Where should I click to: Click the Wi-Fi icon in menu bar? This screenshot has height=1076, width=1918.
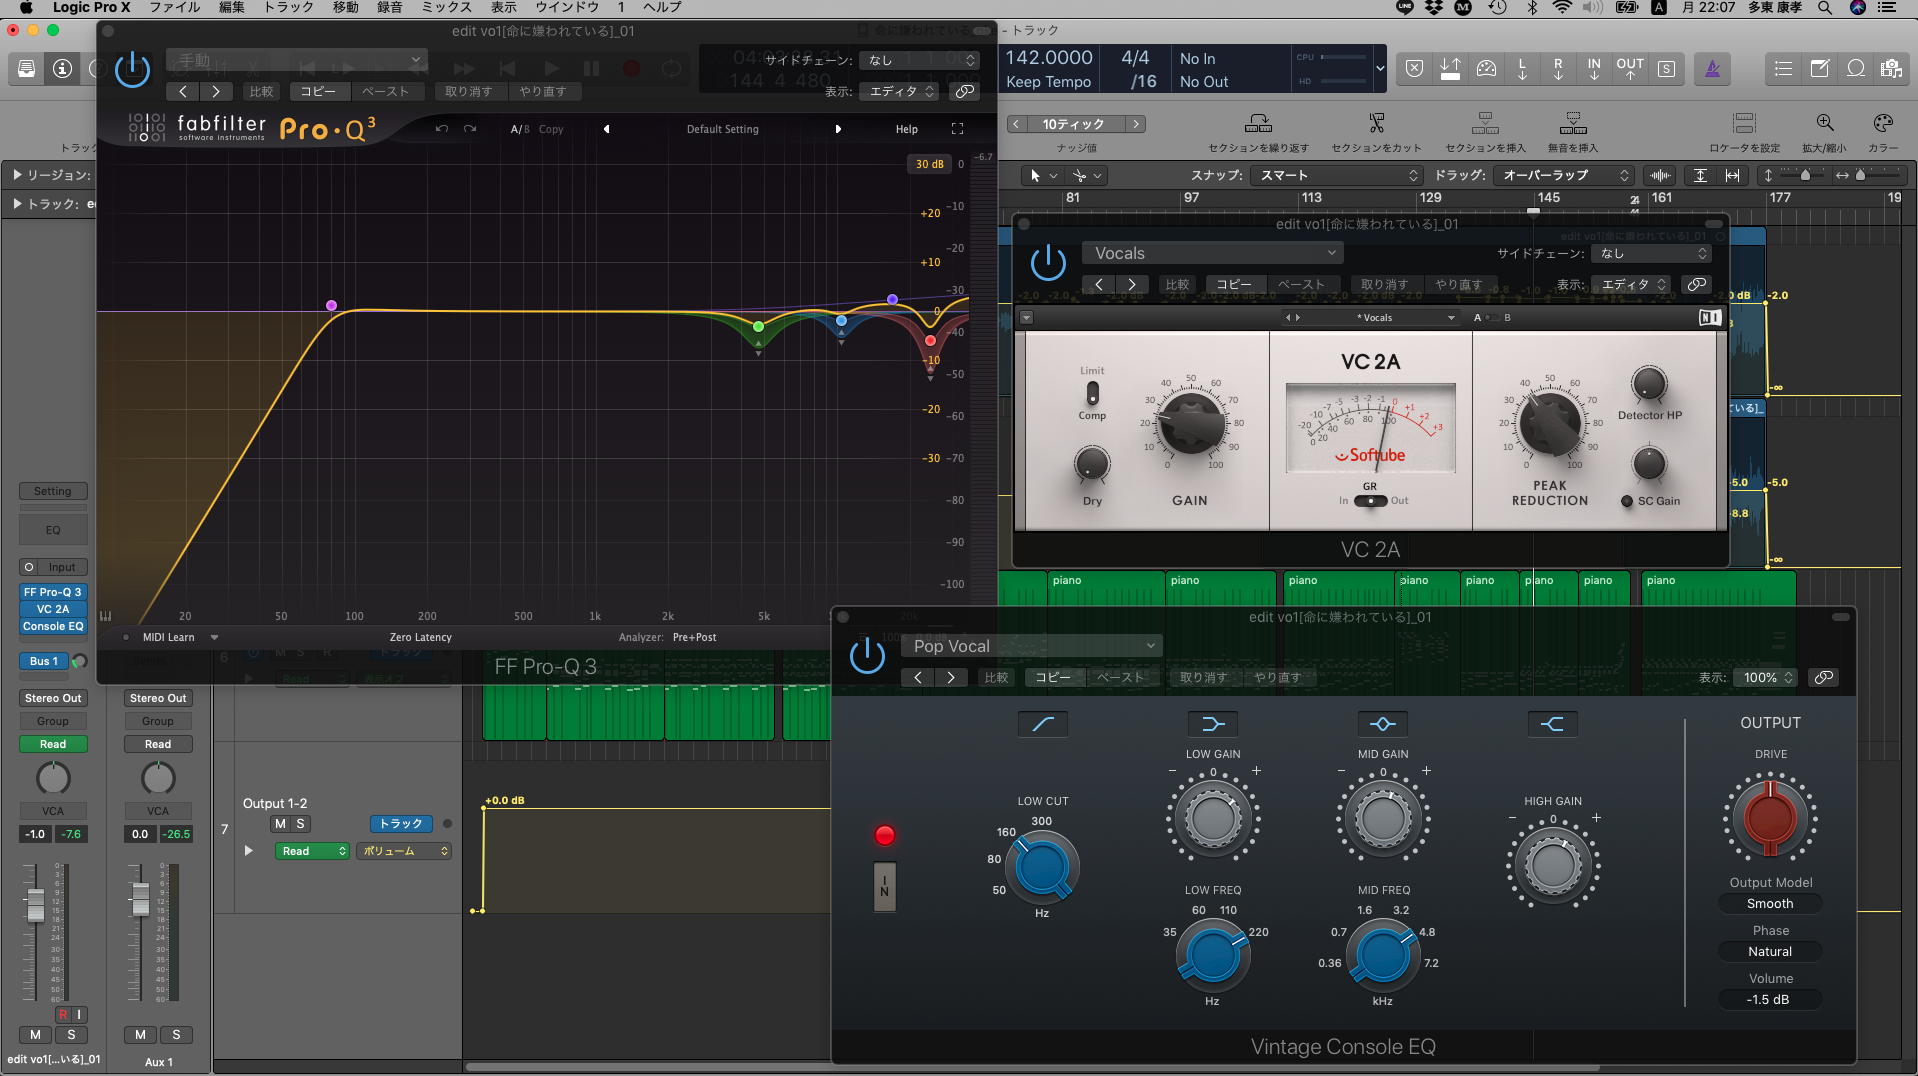click(x=1562, y=8)
